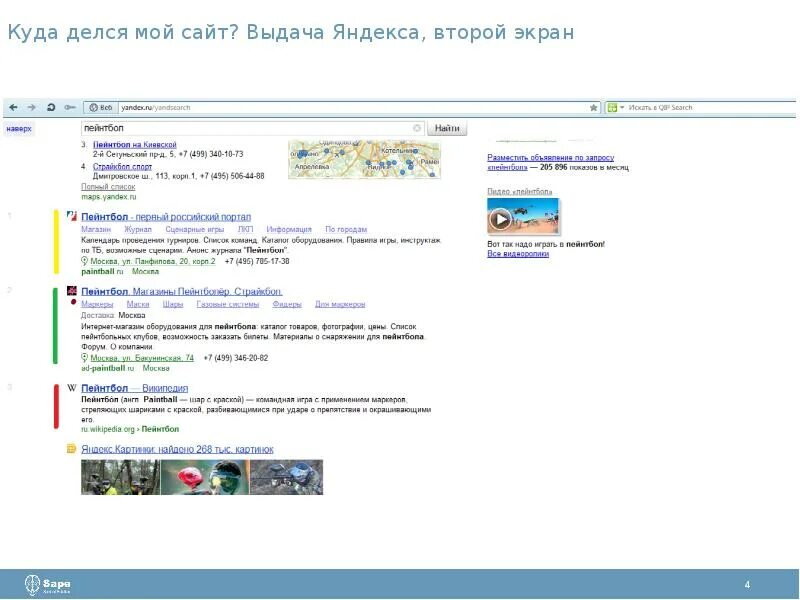Click the 'ru.wikipedia.org › Пейнтбол' URL

(130, 430)
